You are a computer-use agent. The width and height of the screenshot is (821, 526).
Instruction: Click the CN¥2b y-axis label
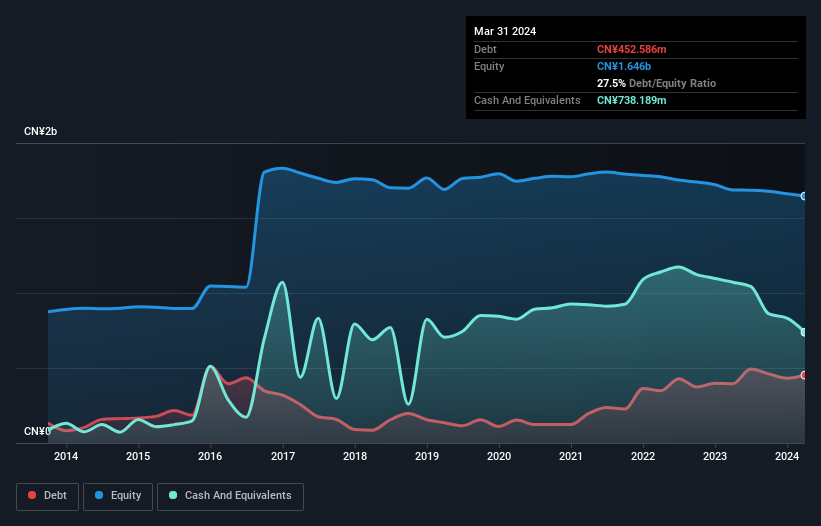click(x=40, y=131)
